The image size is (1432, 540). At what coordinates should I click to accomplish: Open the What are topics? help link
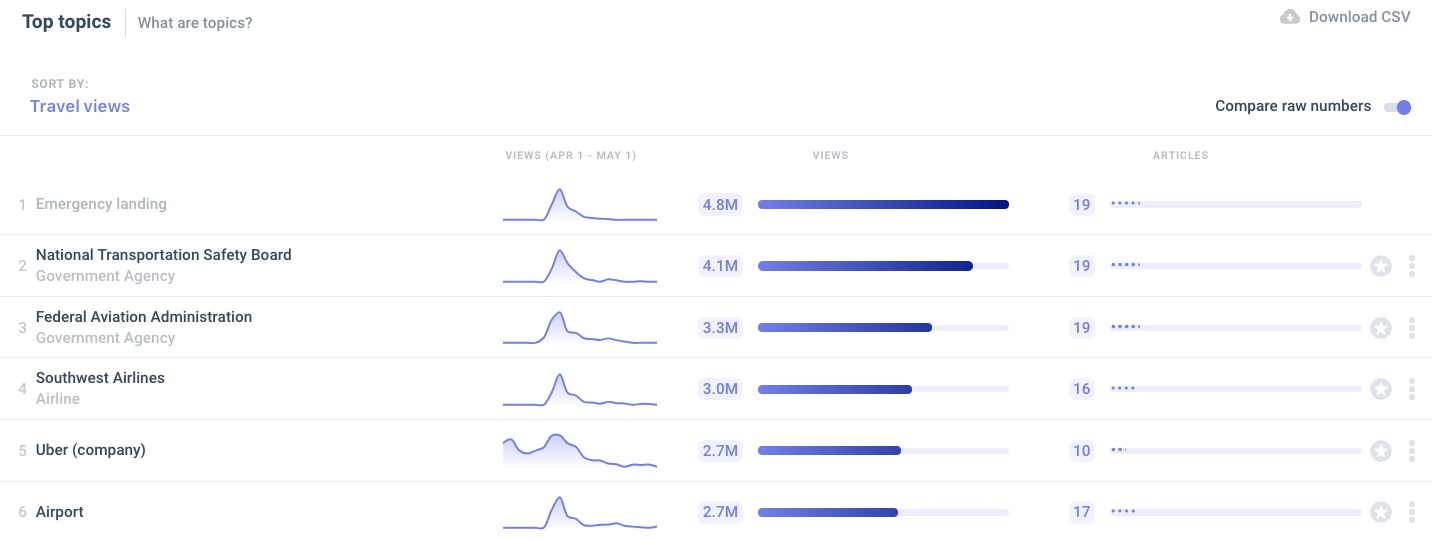pos(195,23)
